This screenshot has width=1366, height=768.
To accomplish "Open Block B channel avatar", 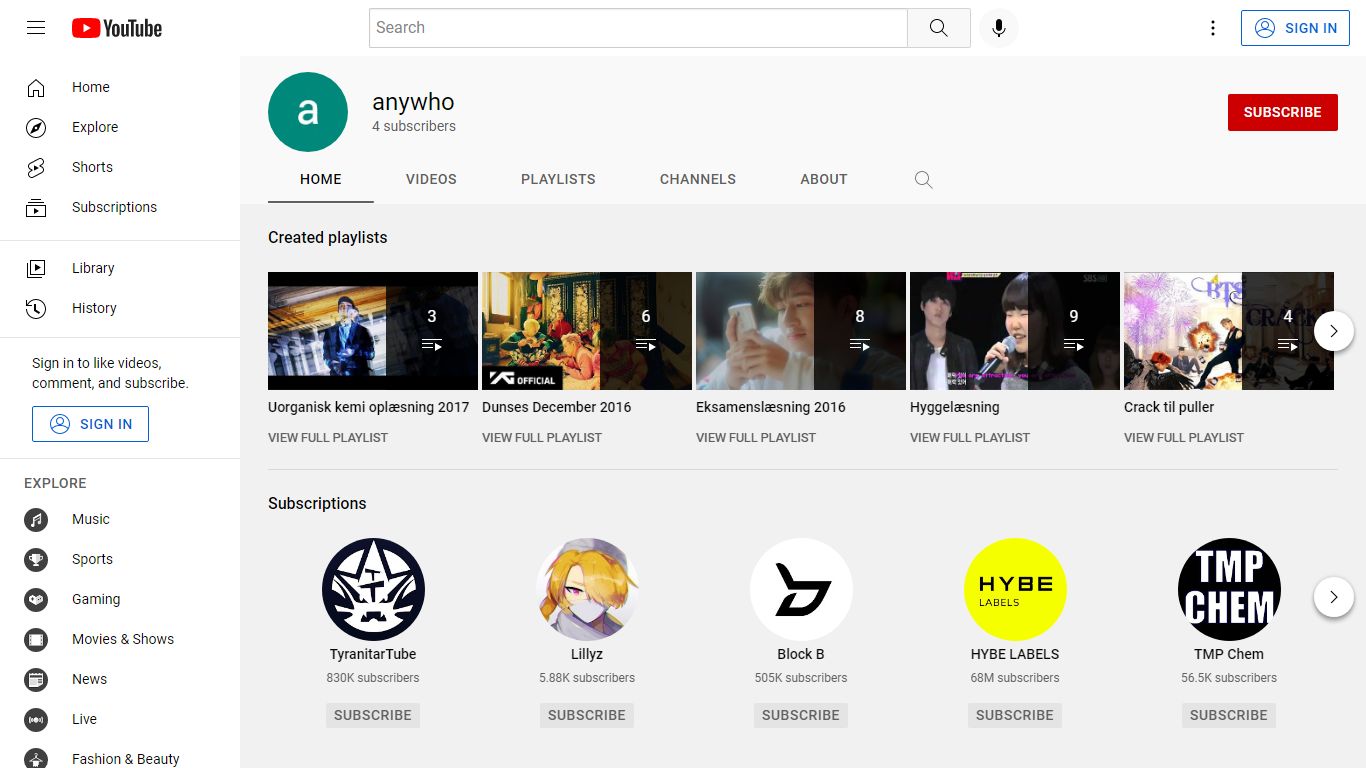I will coord(801,589).
